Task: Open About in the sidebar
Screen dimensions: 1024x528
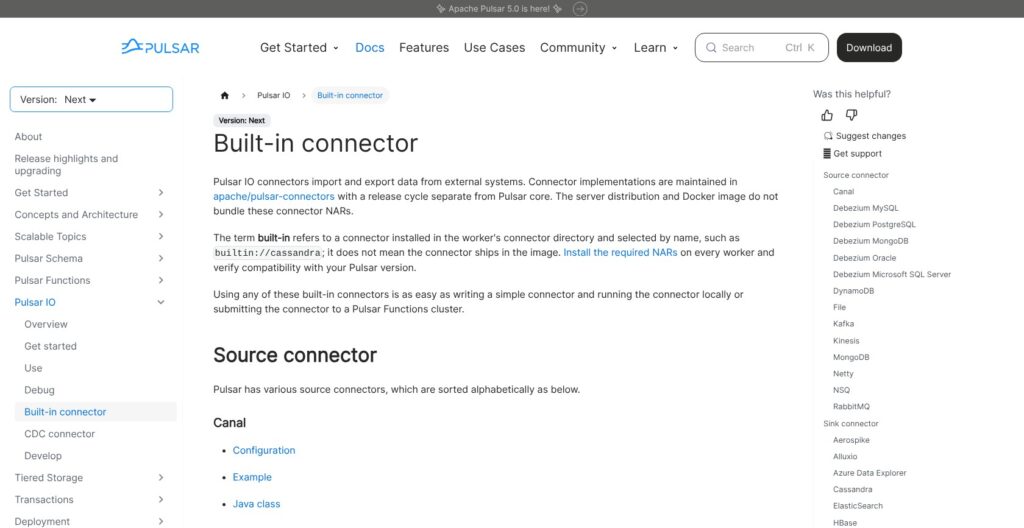Action: (28, 137)
